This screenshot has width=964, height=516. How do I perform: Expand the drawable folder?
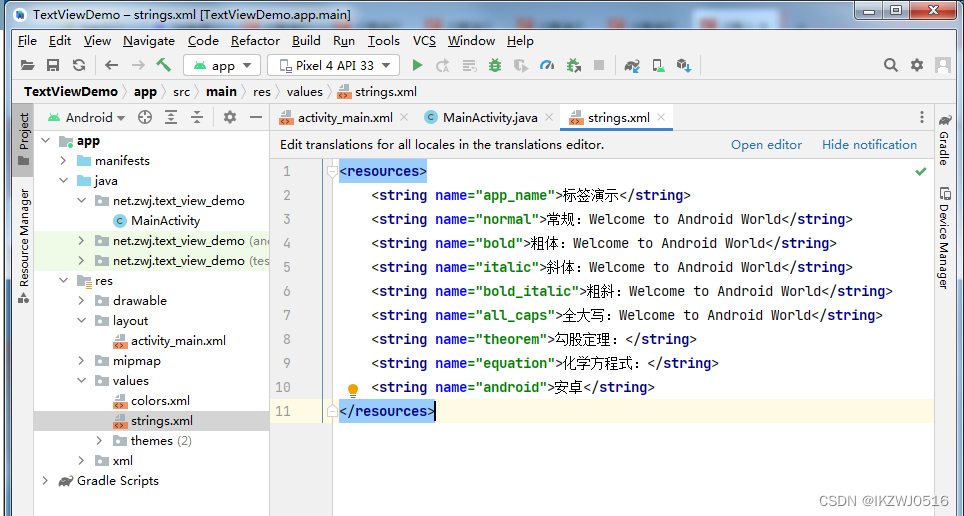[x=81, y=301]
